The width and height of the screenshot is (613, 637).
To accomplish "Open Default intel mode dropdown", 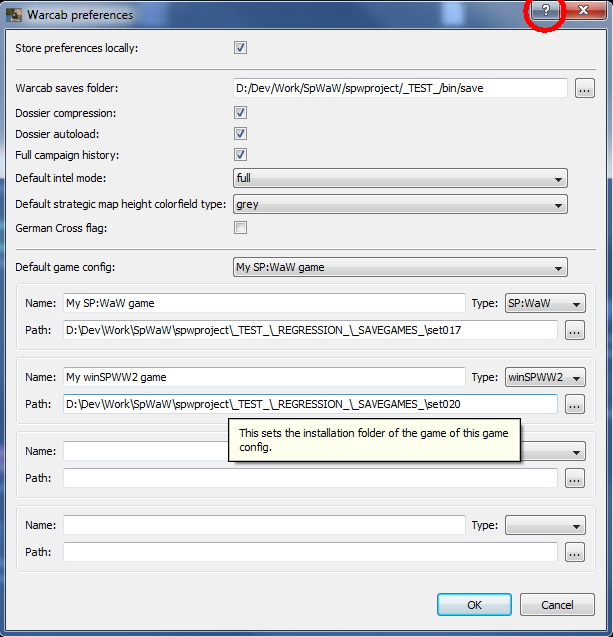I will pyautogui.click(x=399, y=179).
